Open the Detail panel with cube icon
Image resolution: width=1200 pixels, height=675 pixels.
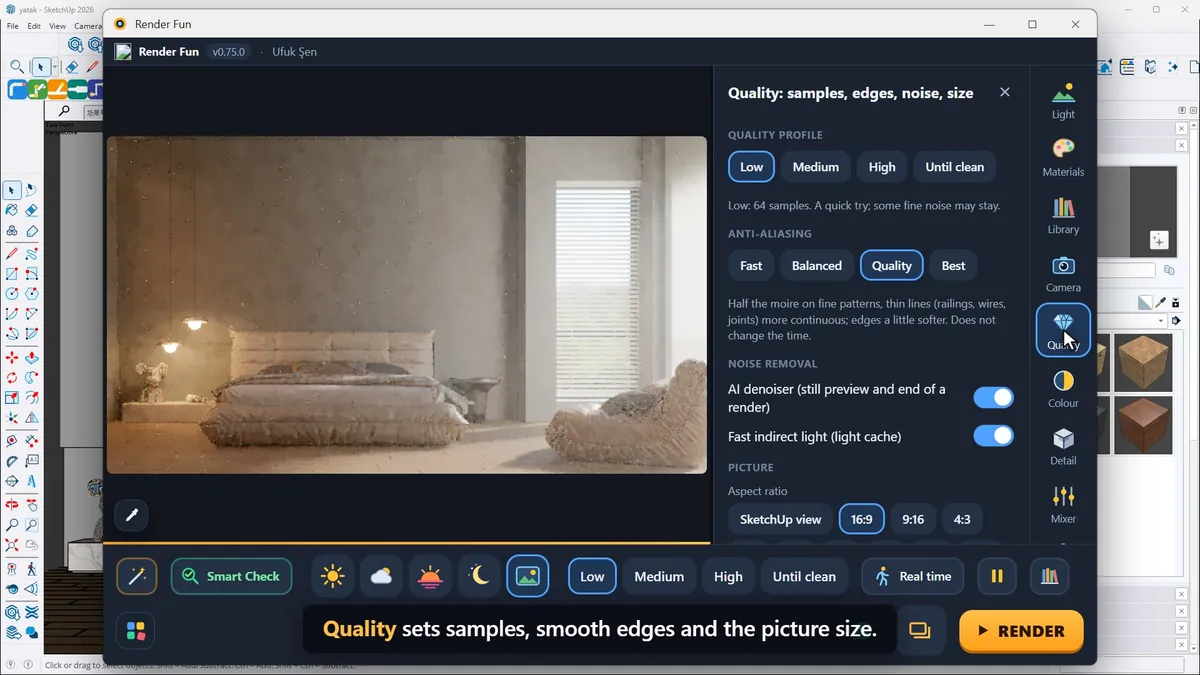pos(1063,446)
